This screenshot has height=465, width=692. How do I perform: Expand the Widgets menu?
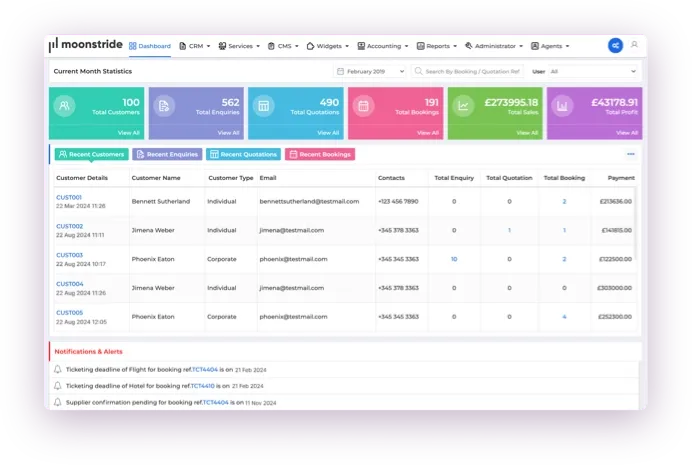328,46
